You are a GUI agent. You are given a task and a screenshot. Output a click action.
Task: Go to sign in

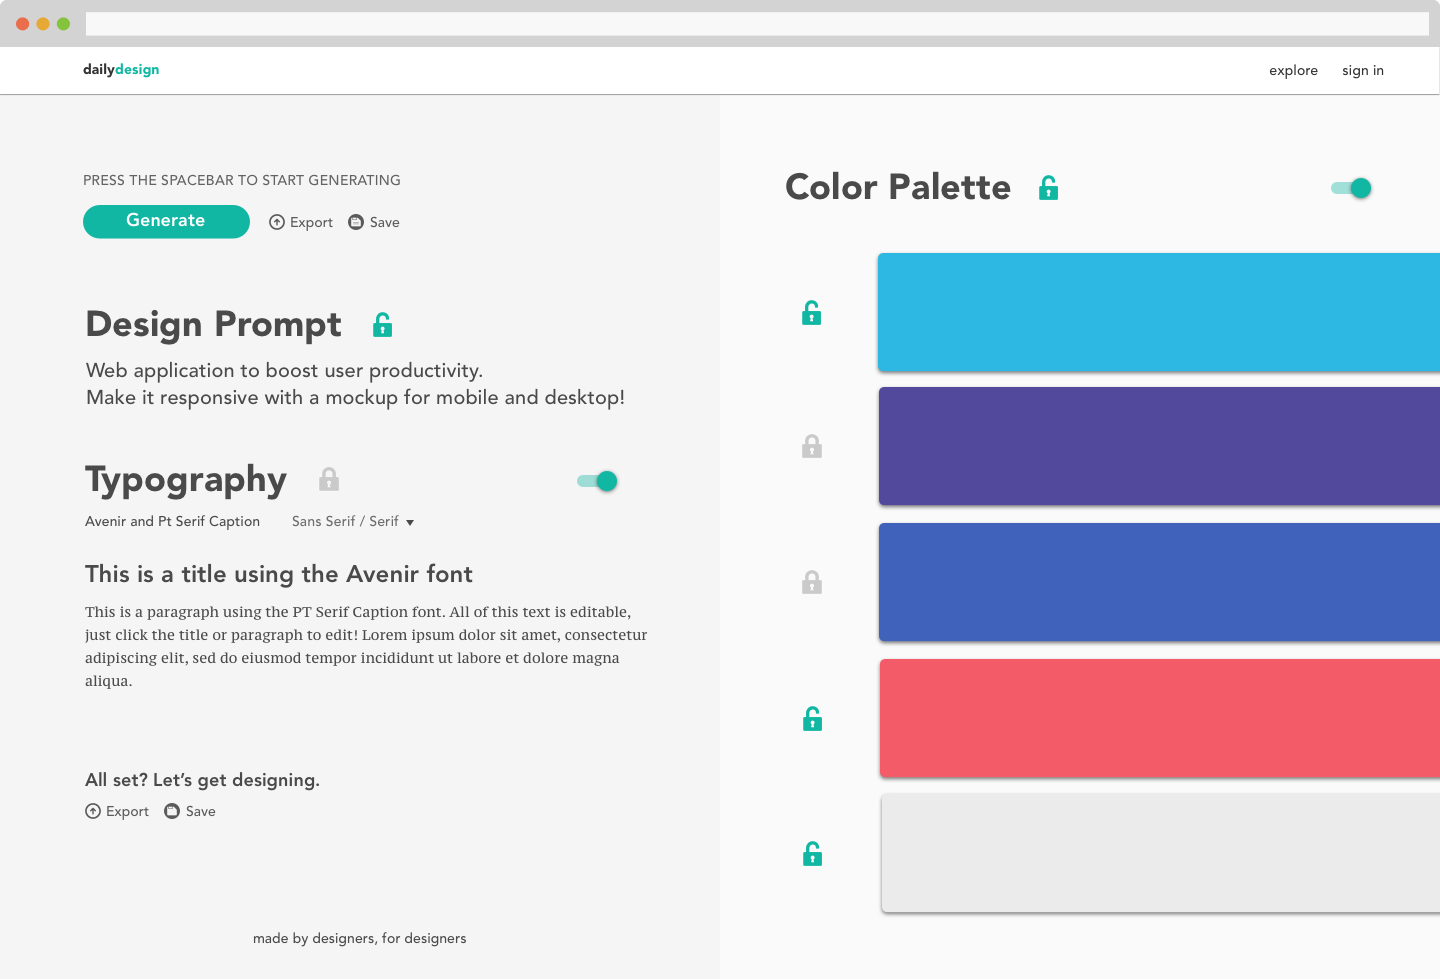1362,71
